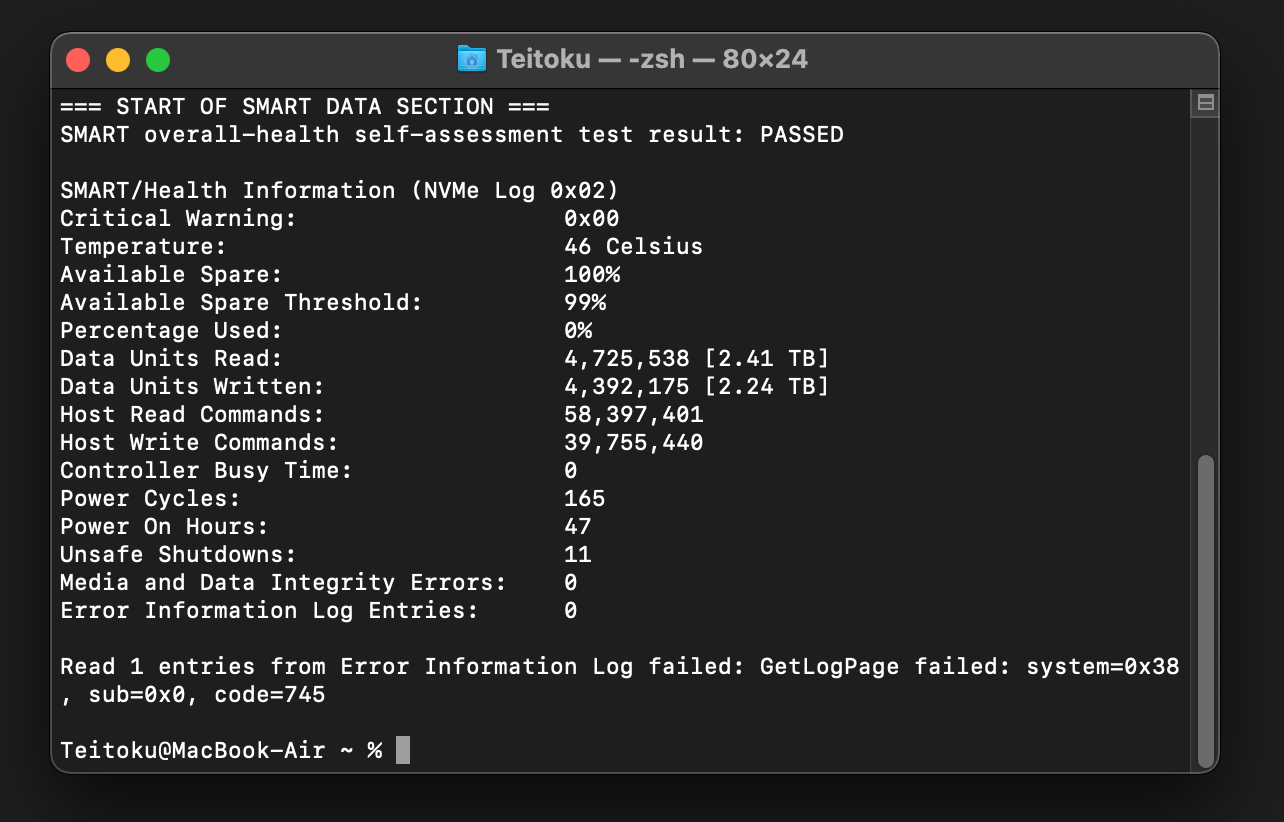Click the "Available Spare Threshold:" label

click(241, 302)
